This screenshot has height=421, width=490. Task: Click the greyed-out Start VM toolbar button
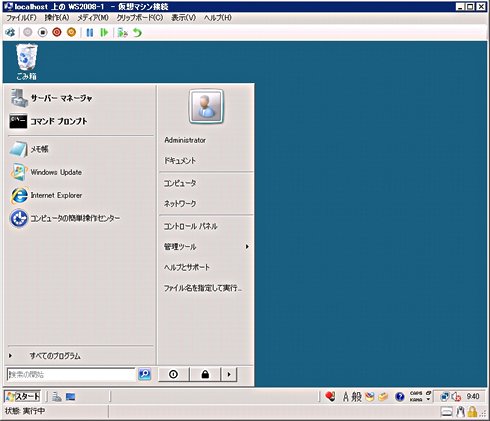[x=28, y=32]
